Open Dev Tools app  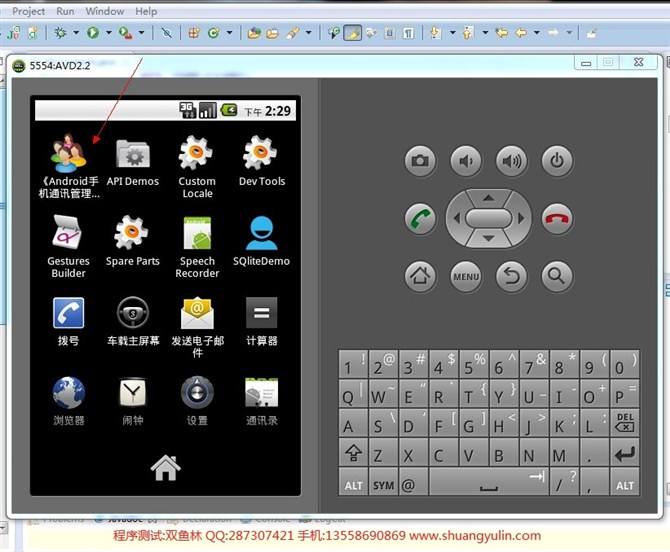click(262, 161)
